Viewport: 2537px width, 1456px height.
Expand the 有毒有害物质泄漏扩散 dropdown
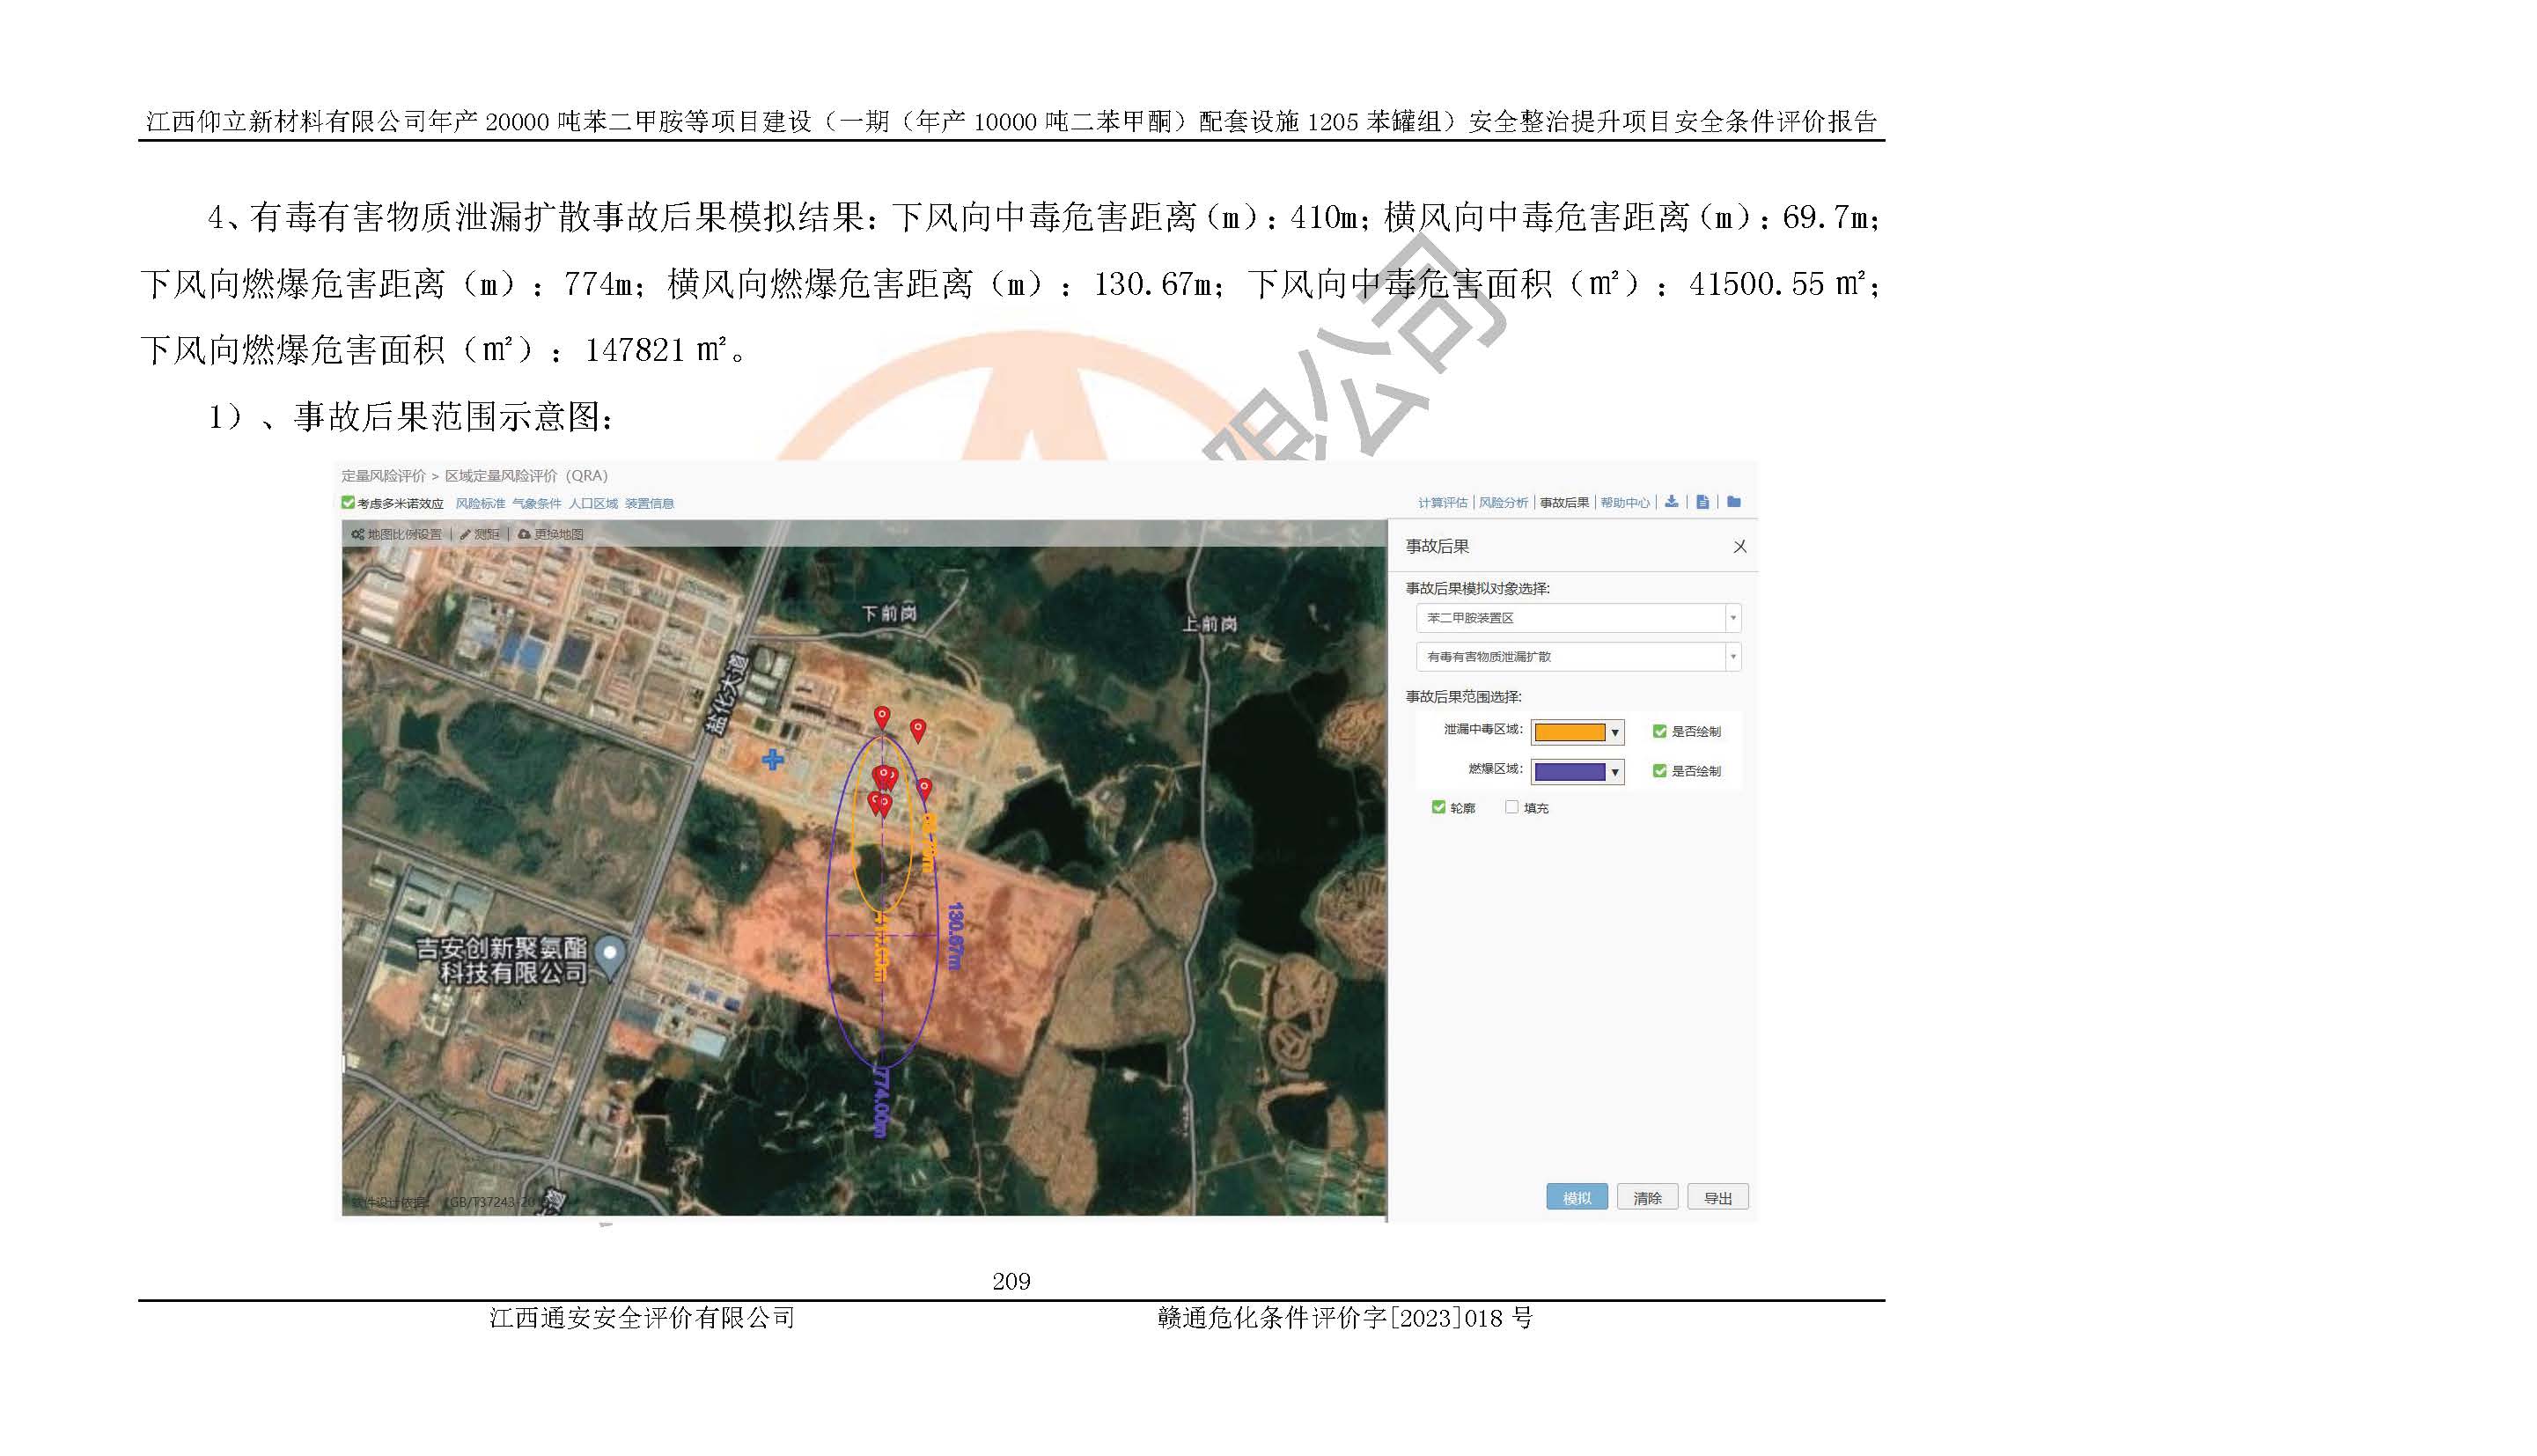(x=1733, y=657)
